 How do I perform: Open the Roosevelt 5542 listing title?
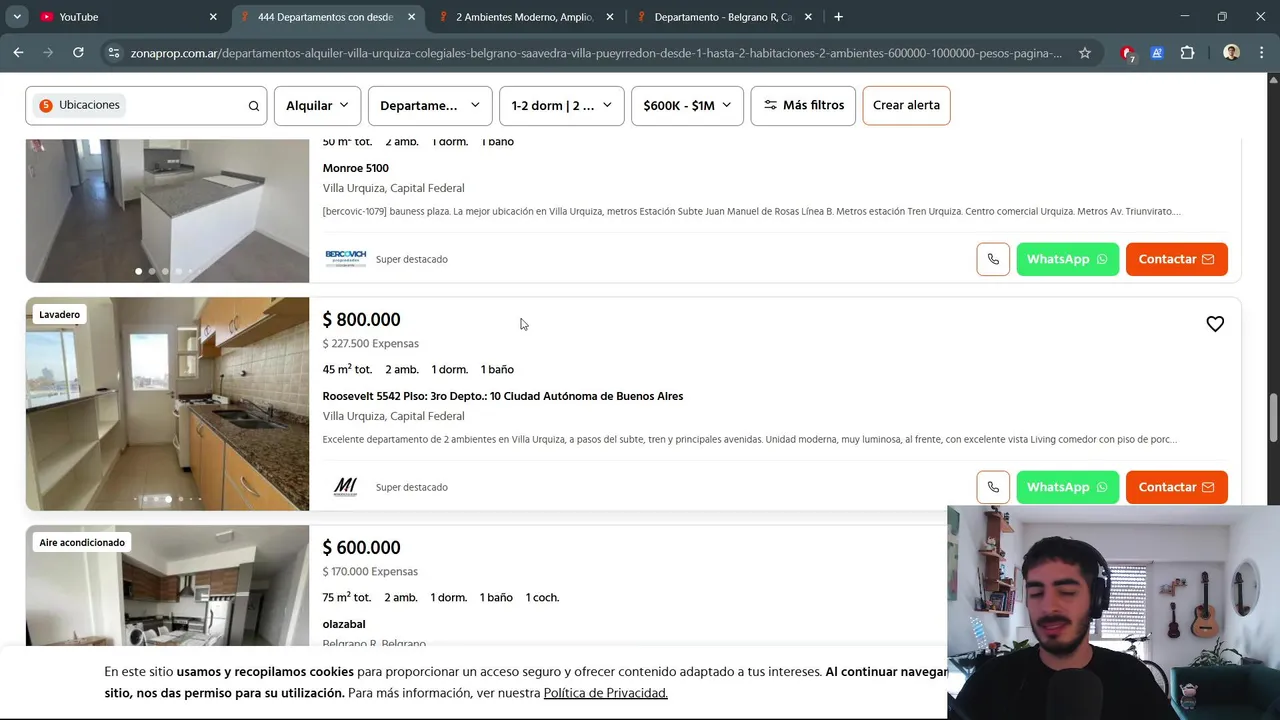click(x=502, y=396)
